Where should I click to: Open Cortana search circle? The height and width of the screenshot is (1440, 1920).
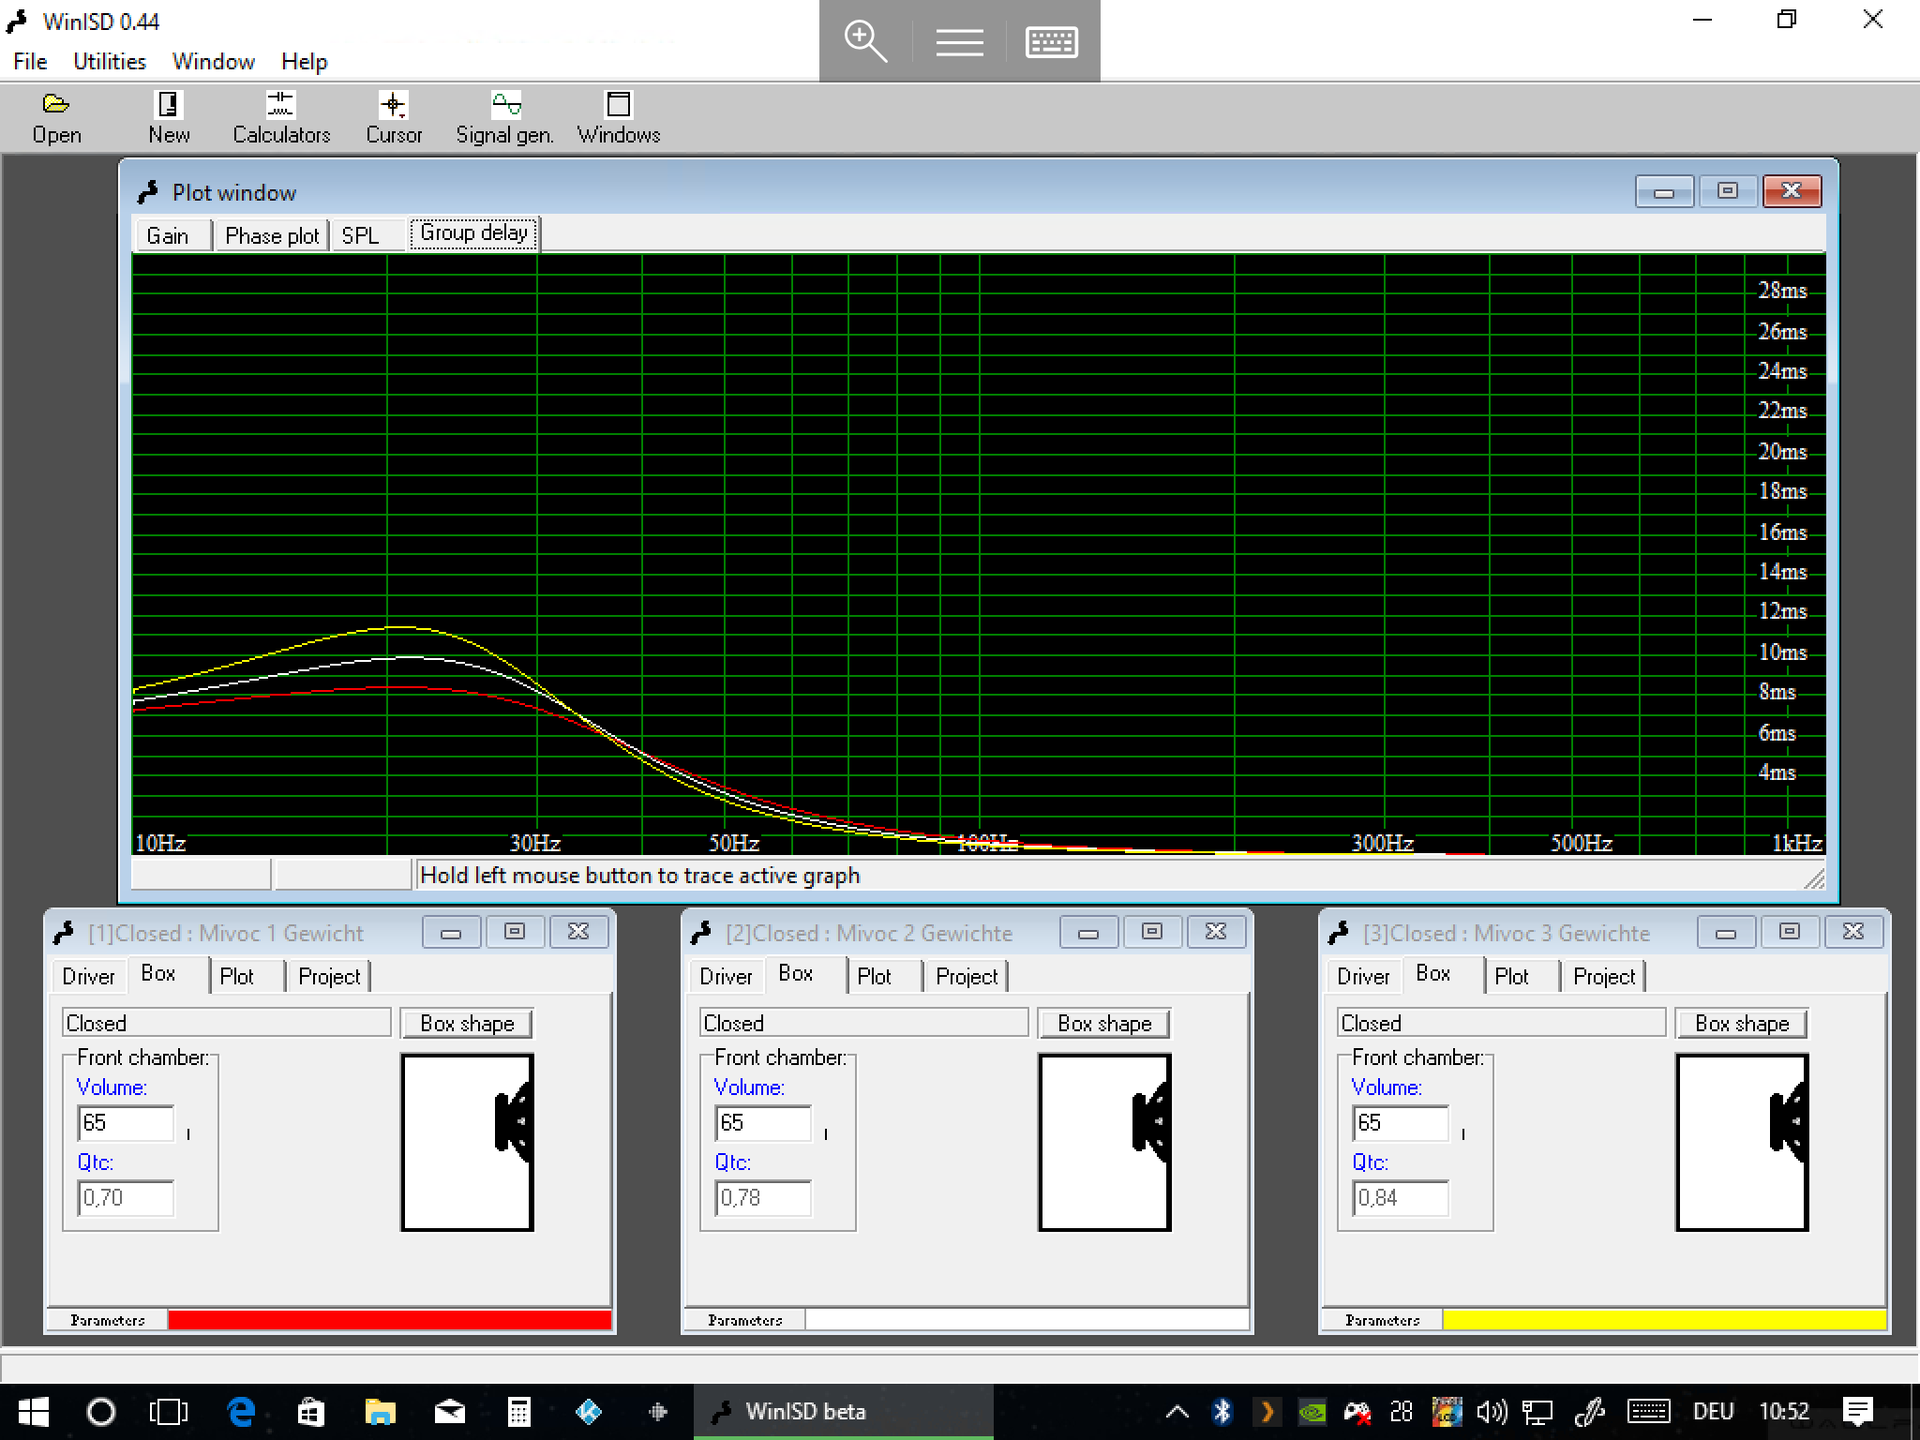coord(101,1411)
